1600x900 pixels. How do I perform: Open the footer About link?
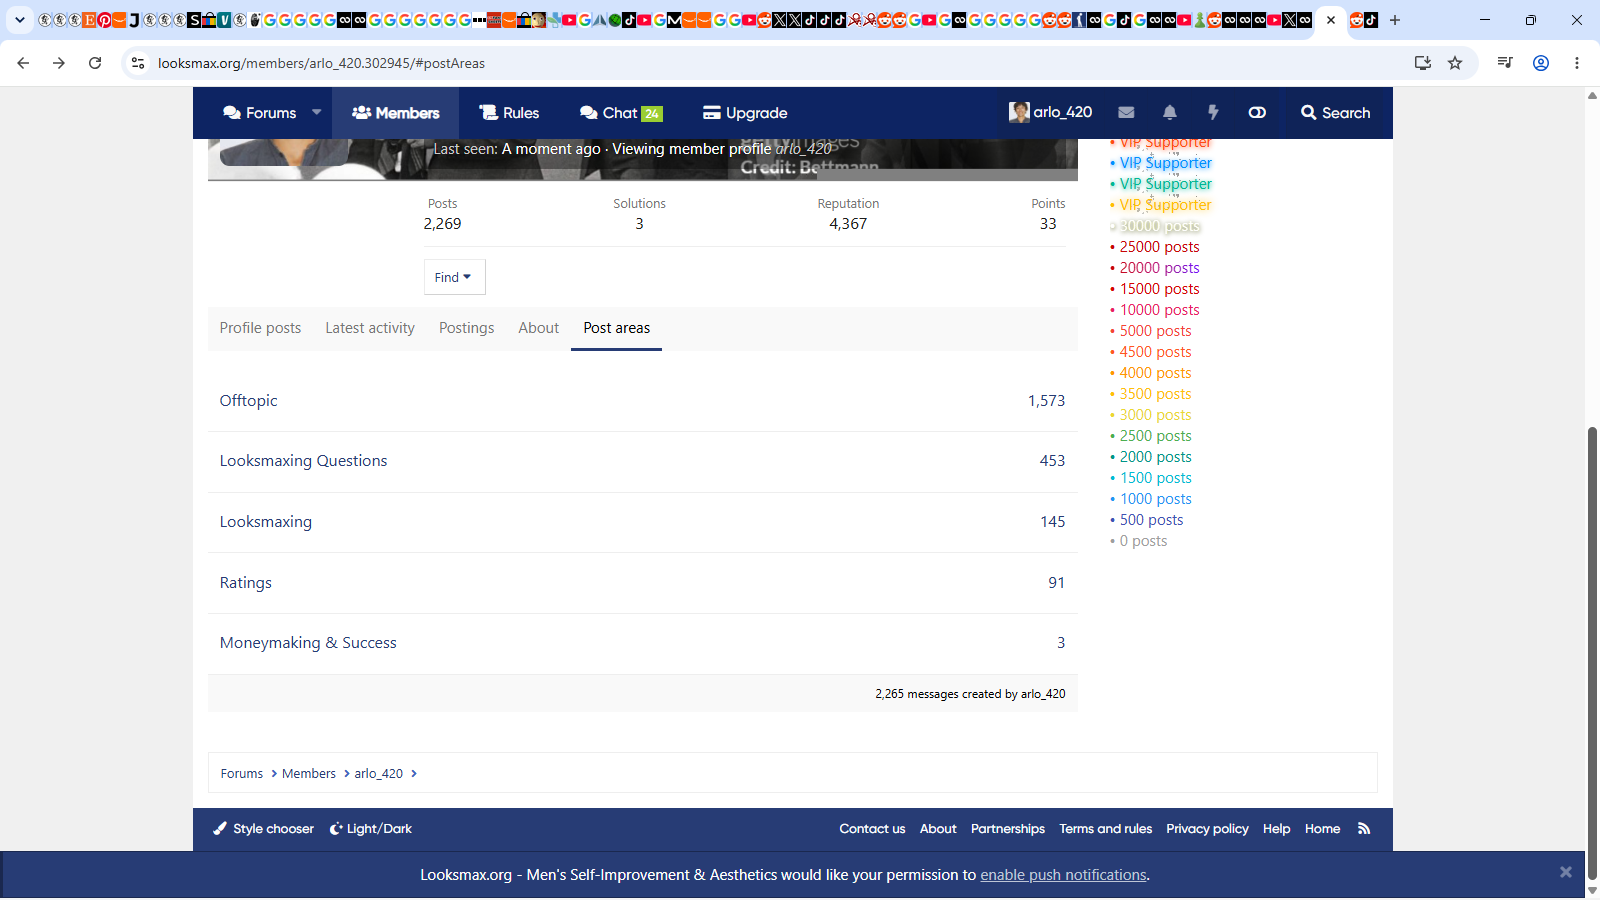[938, 829]
